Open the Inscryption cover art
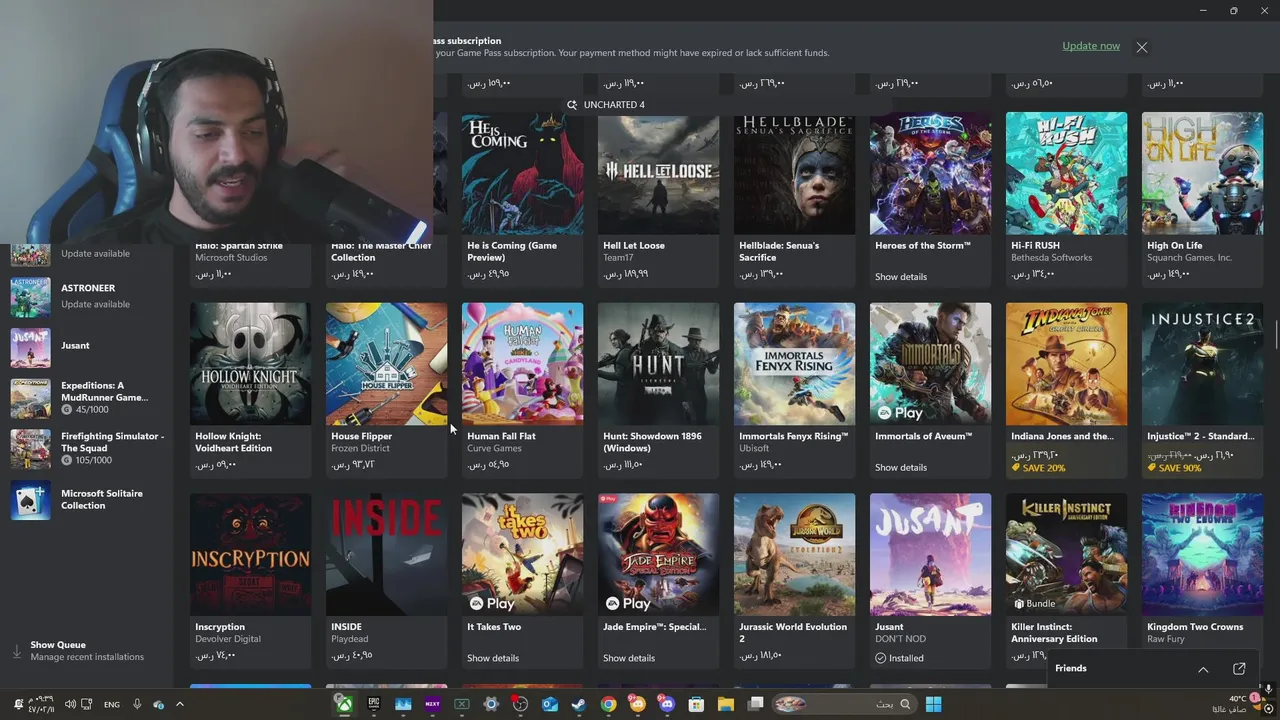This screenshot has width=1280, height=720. pyautogui.click(x=251, y=555)
